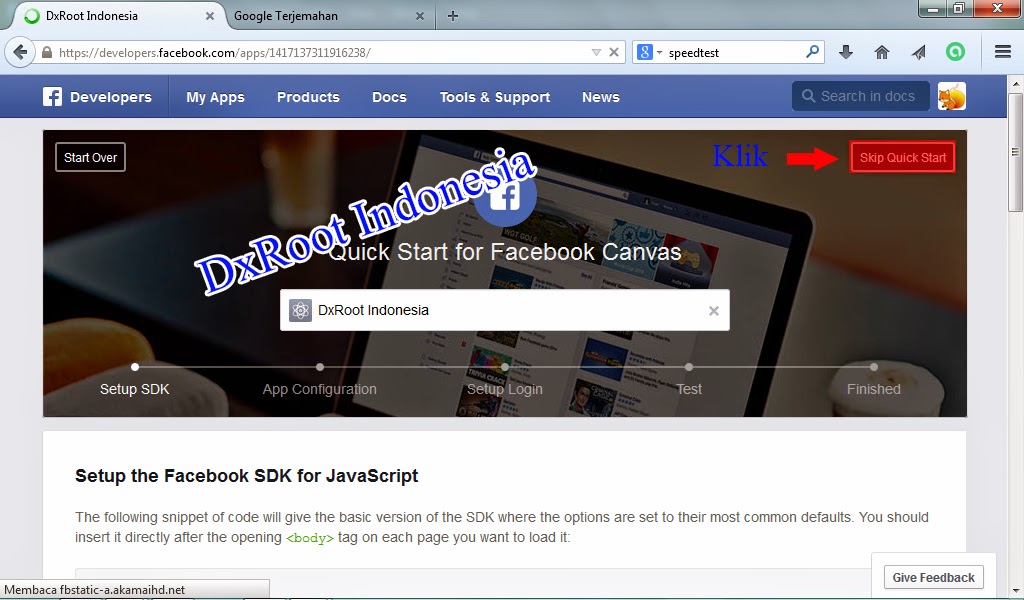Close the Google Terjemahan tab
Screen dimensions: 1024x600
pyautogui.click(x=420, y=16)
